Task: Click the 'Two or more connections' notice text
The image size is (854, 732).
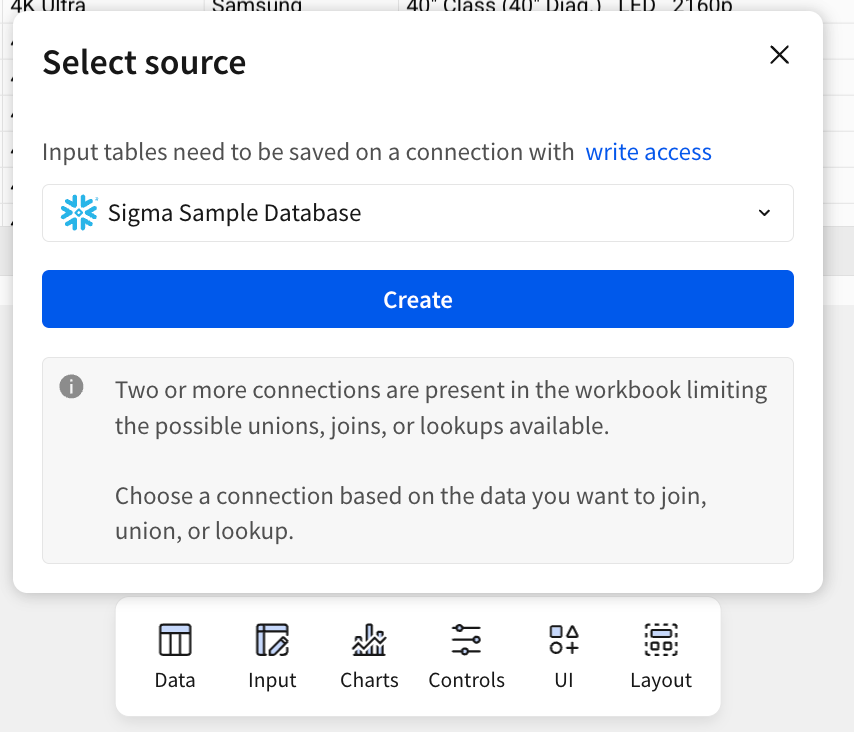Action: tap(441, 408)
